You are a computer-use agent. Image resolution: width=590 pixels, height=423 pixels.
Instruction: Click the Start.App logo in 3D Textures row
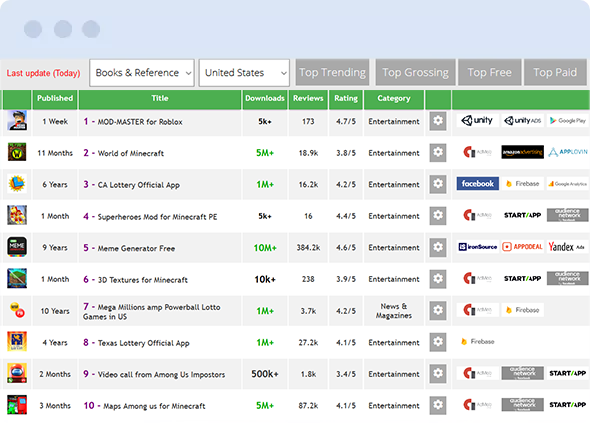pyautogui.click(x=522, y=278)
